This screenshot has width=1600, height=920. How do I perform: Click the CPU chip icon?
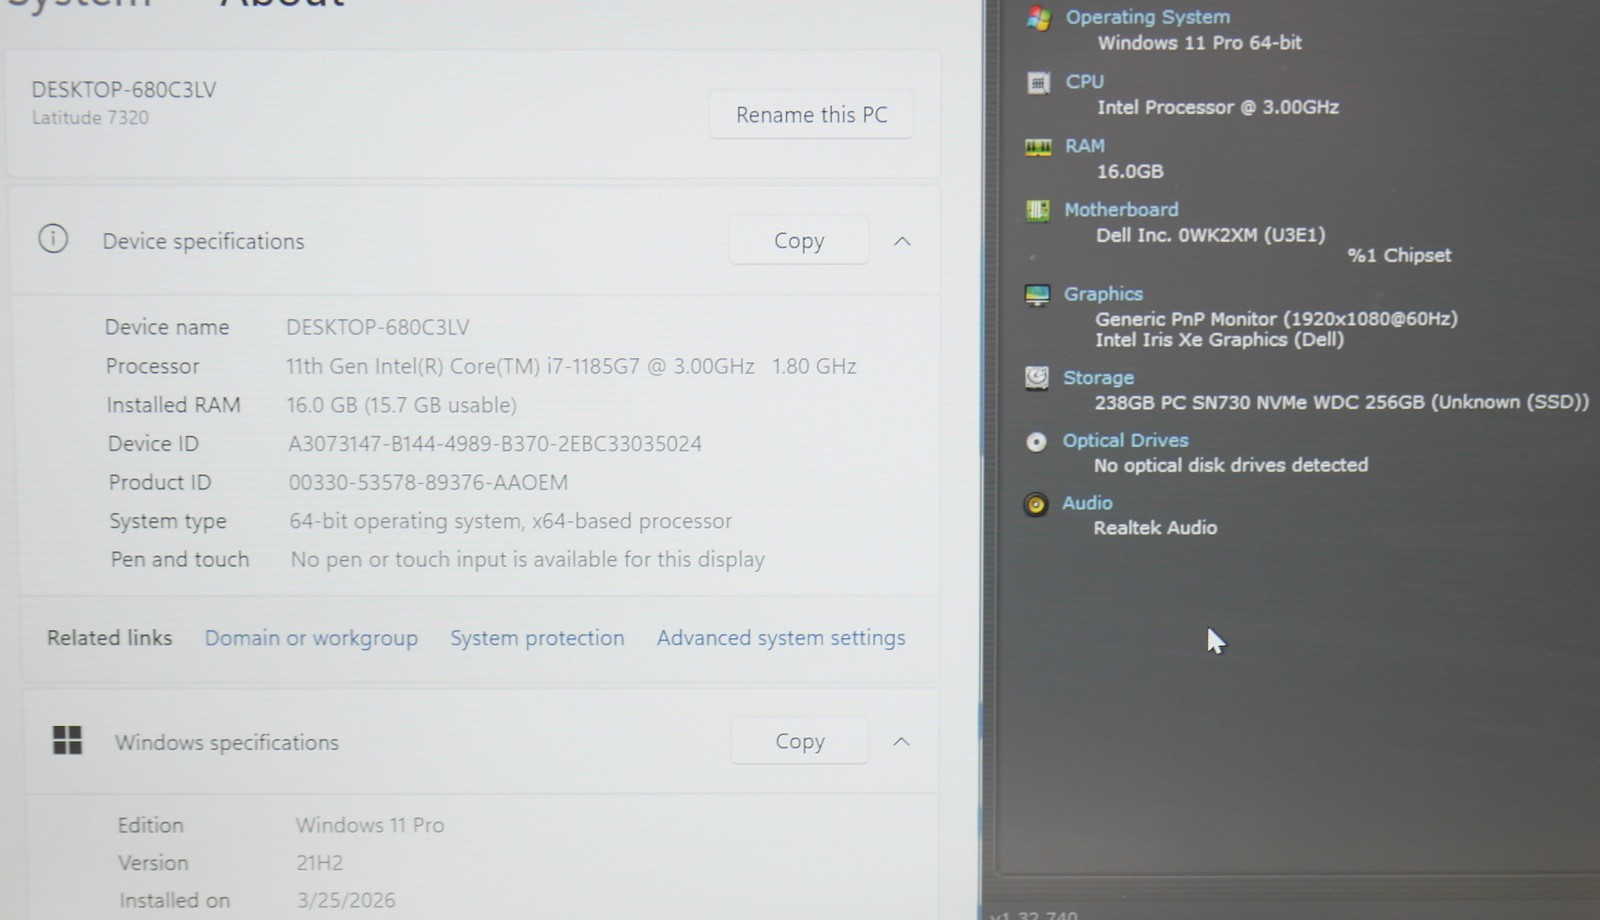pyautogui.click(x=1038, y=83)
